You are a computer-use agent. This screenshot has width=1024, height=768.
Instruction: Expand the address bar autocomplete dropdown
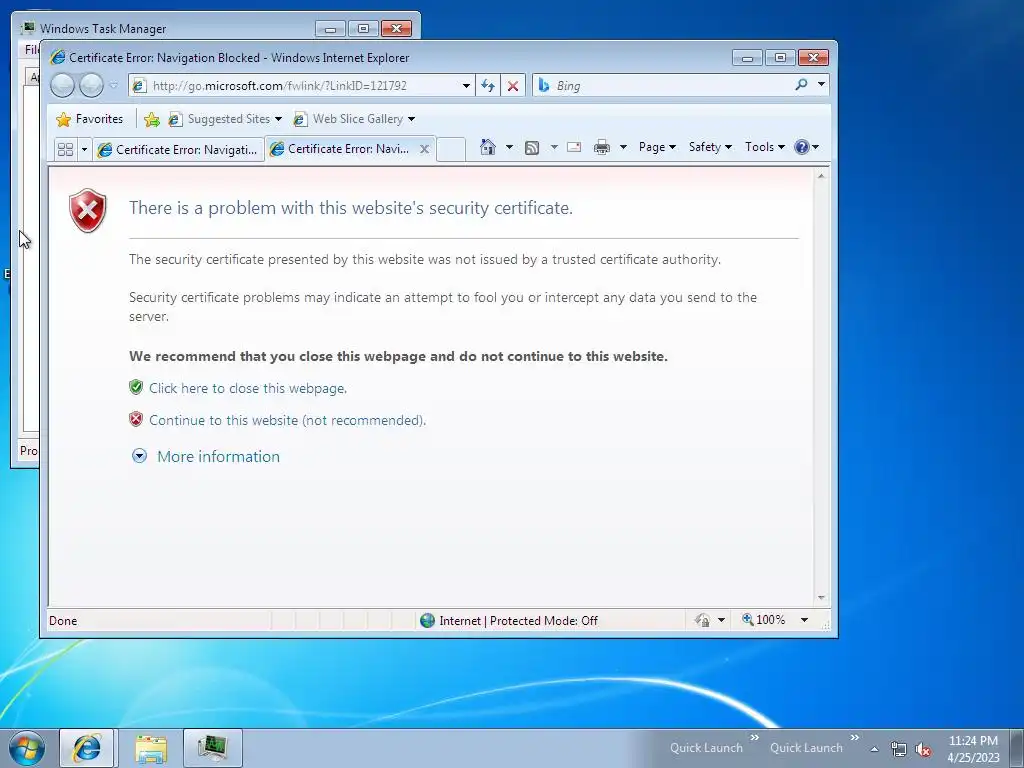pyautogui.click(x=466, y=86)
